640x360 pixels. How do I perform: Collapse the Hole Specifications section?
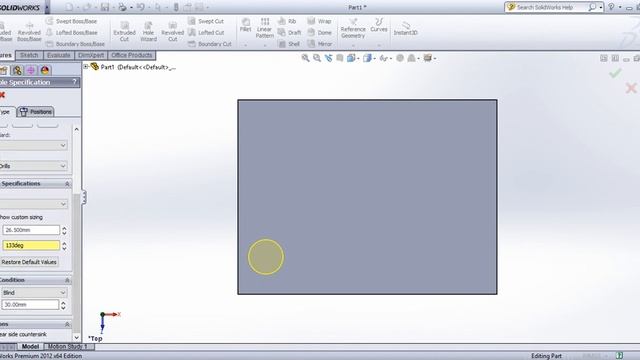67,184
